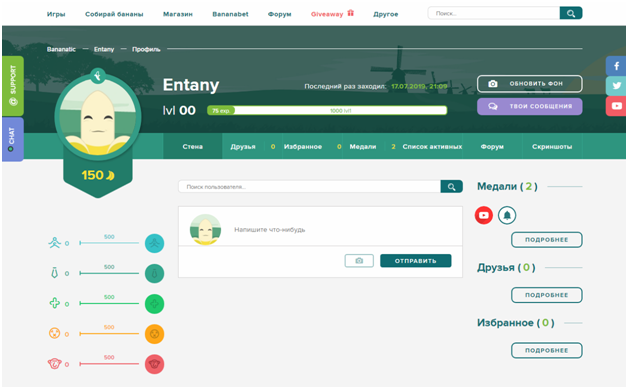Switch to the Друзья profile tab
Screen dimensions: 628x389
click(243, 147)
